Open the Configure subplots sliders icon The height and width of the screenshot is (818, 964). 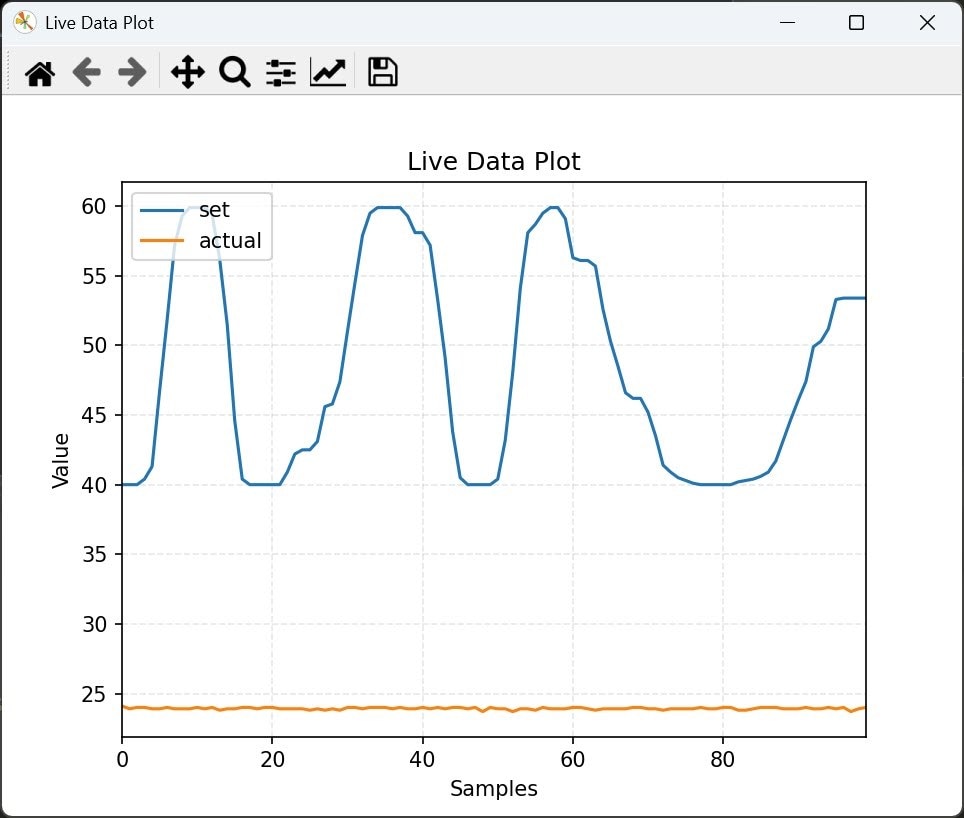pos(281,73)
